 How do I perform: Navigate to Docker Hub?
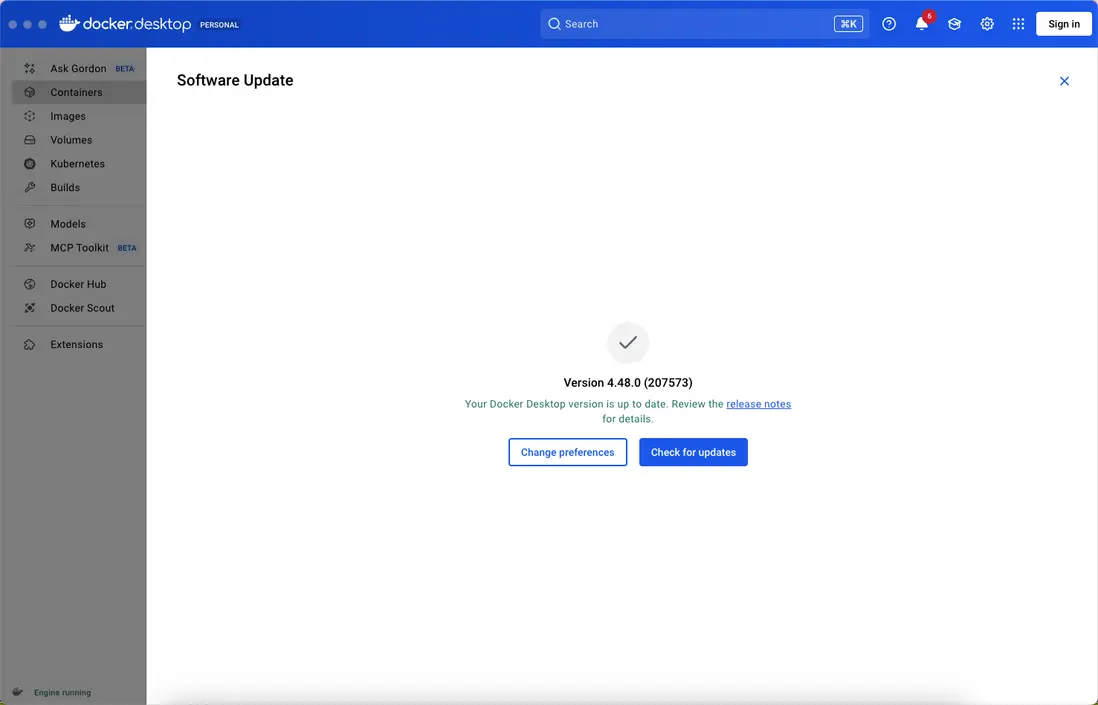click(78, 284)
